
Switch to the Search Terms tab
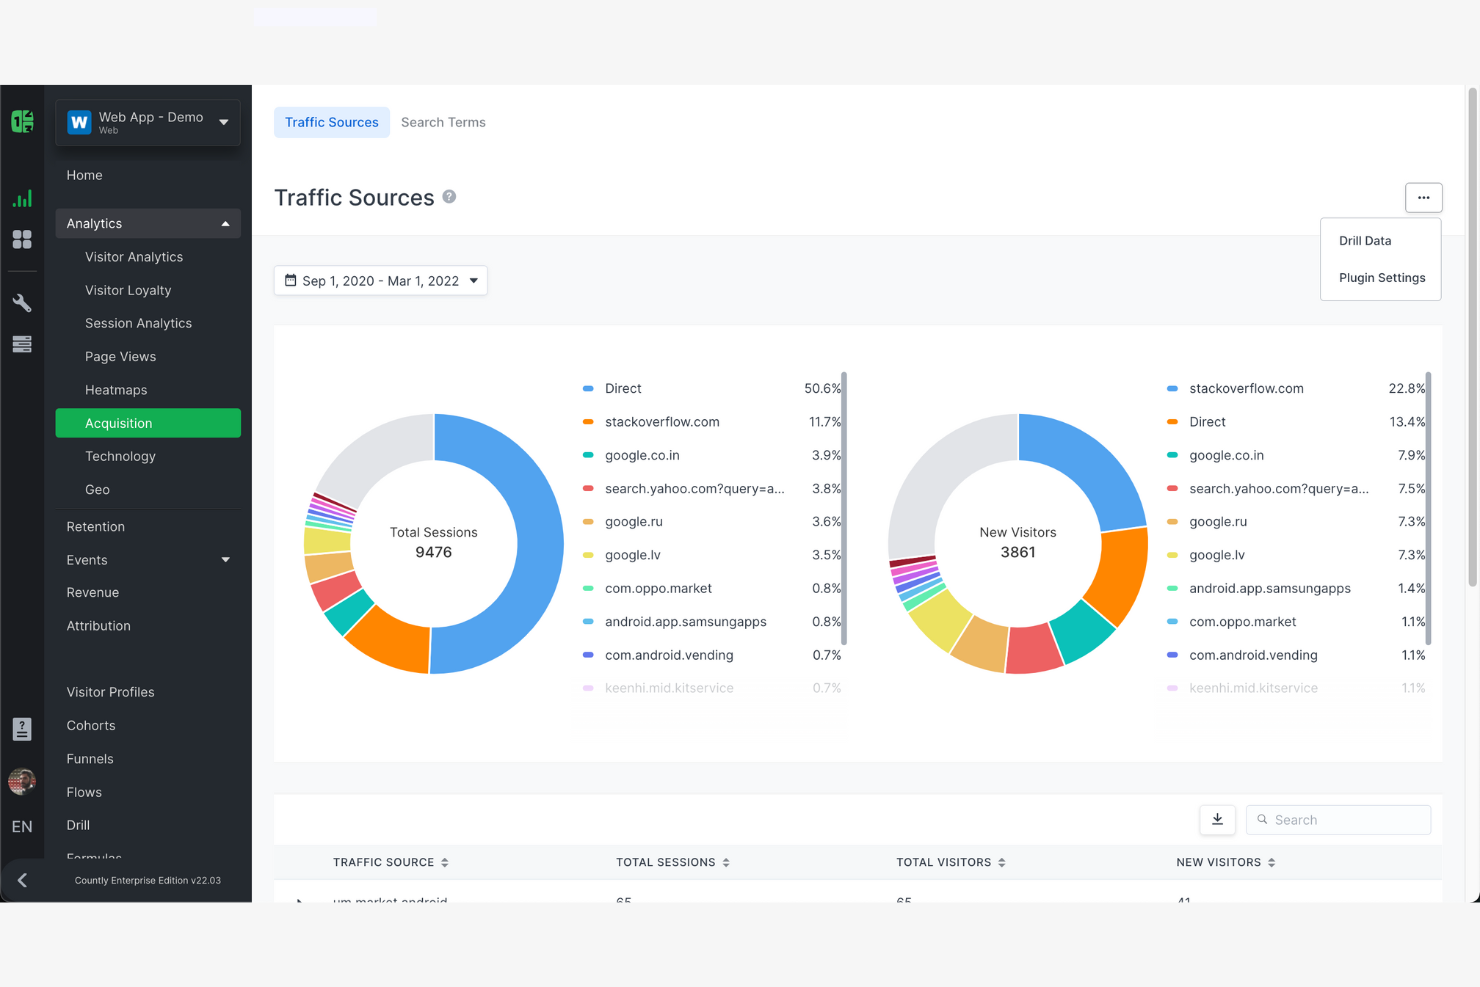(443, 121)
